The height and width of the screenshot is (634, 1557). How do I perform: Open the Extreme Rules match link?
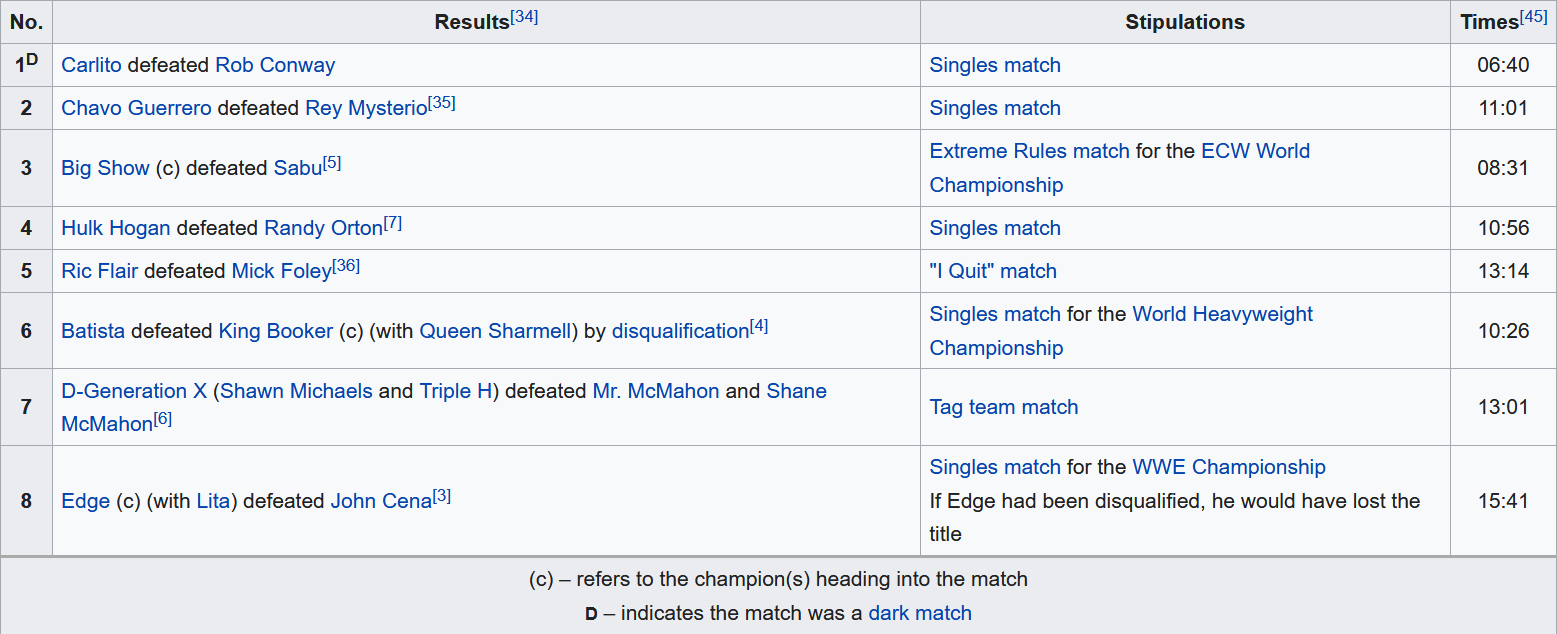[x=1029, y=151]
